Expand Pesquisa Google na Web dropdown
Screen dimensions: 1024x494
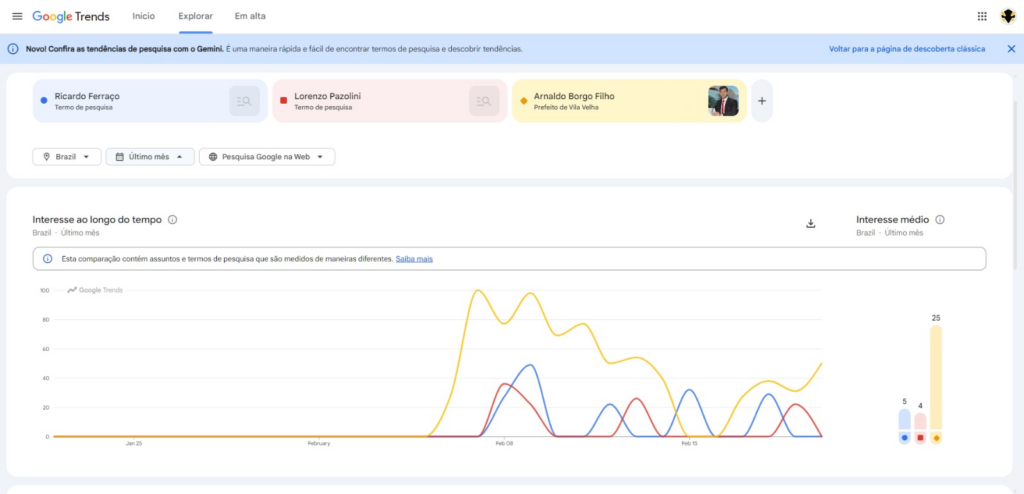pyautogui.click(x=267, y=157)
